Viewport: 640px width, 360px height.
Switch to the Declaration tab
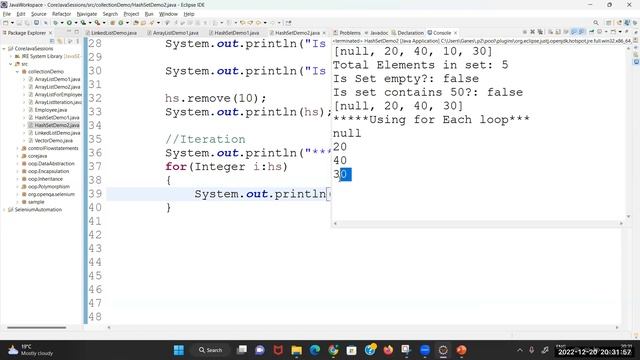(407, 33)
